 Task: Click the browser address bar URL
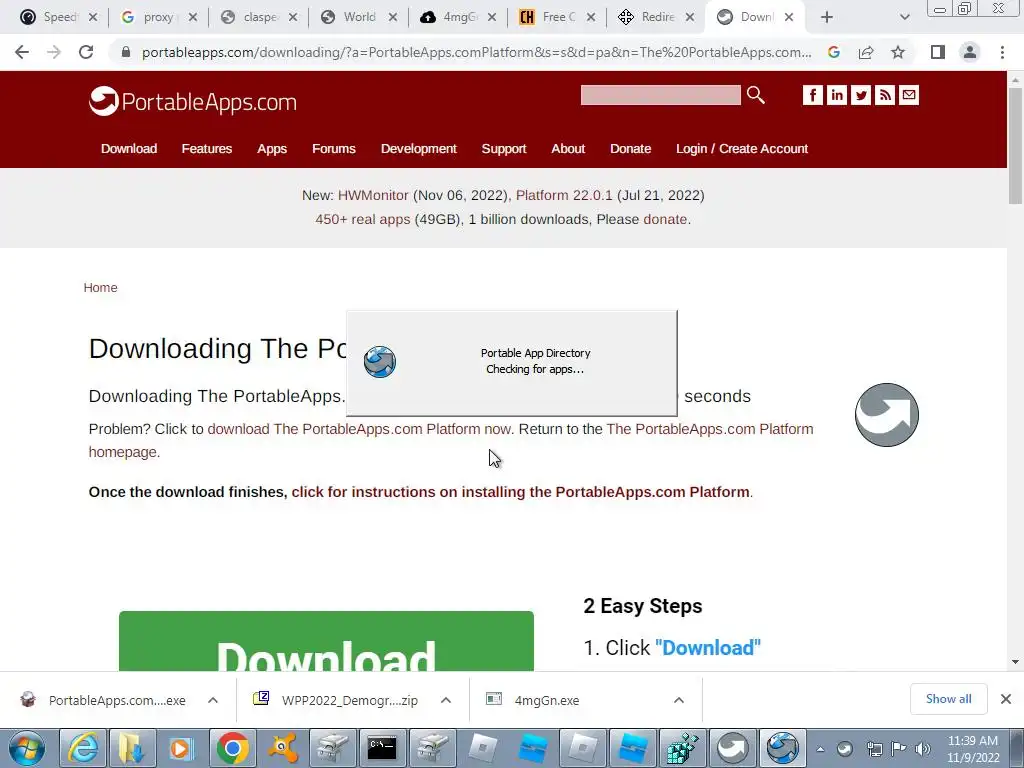(477, 52)
